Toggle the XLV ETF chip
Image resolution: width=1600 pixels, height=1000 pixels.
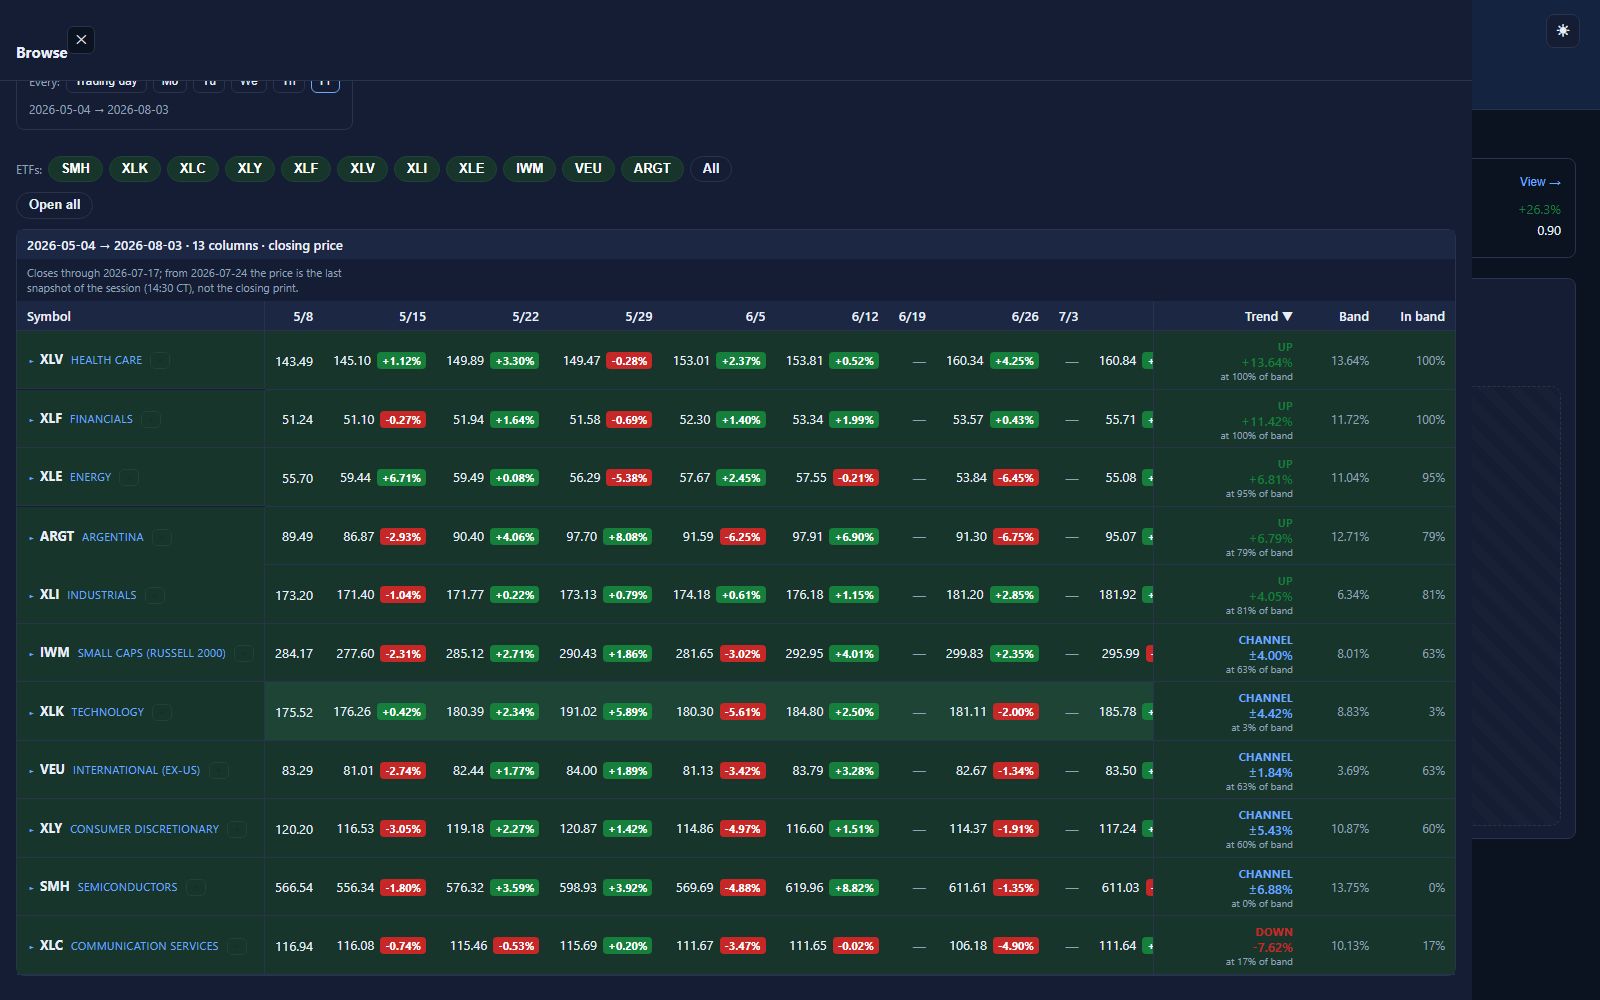point(362,168)
